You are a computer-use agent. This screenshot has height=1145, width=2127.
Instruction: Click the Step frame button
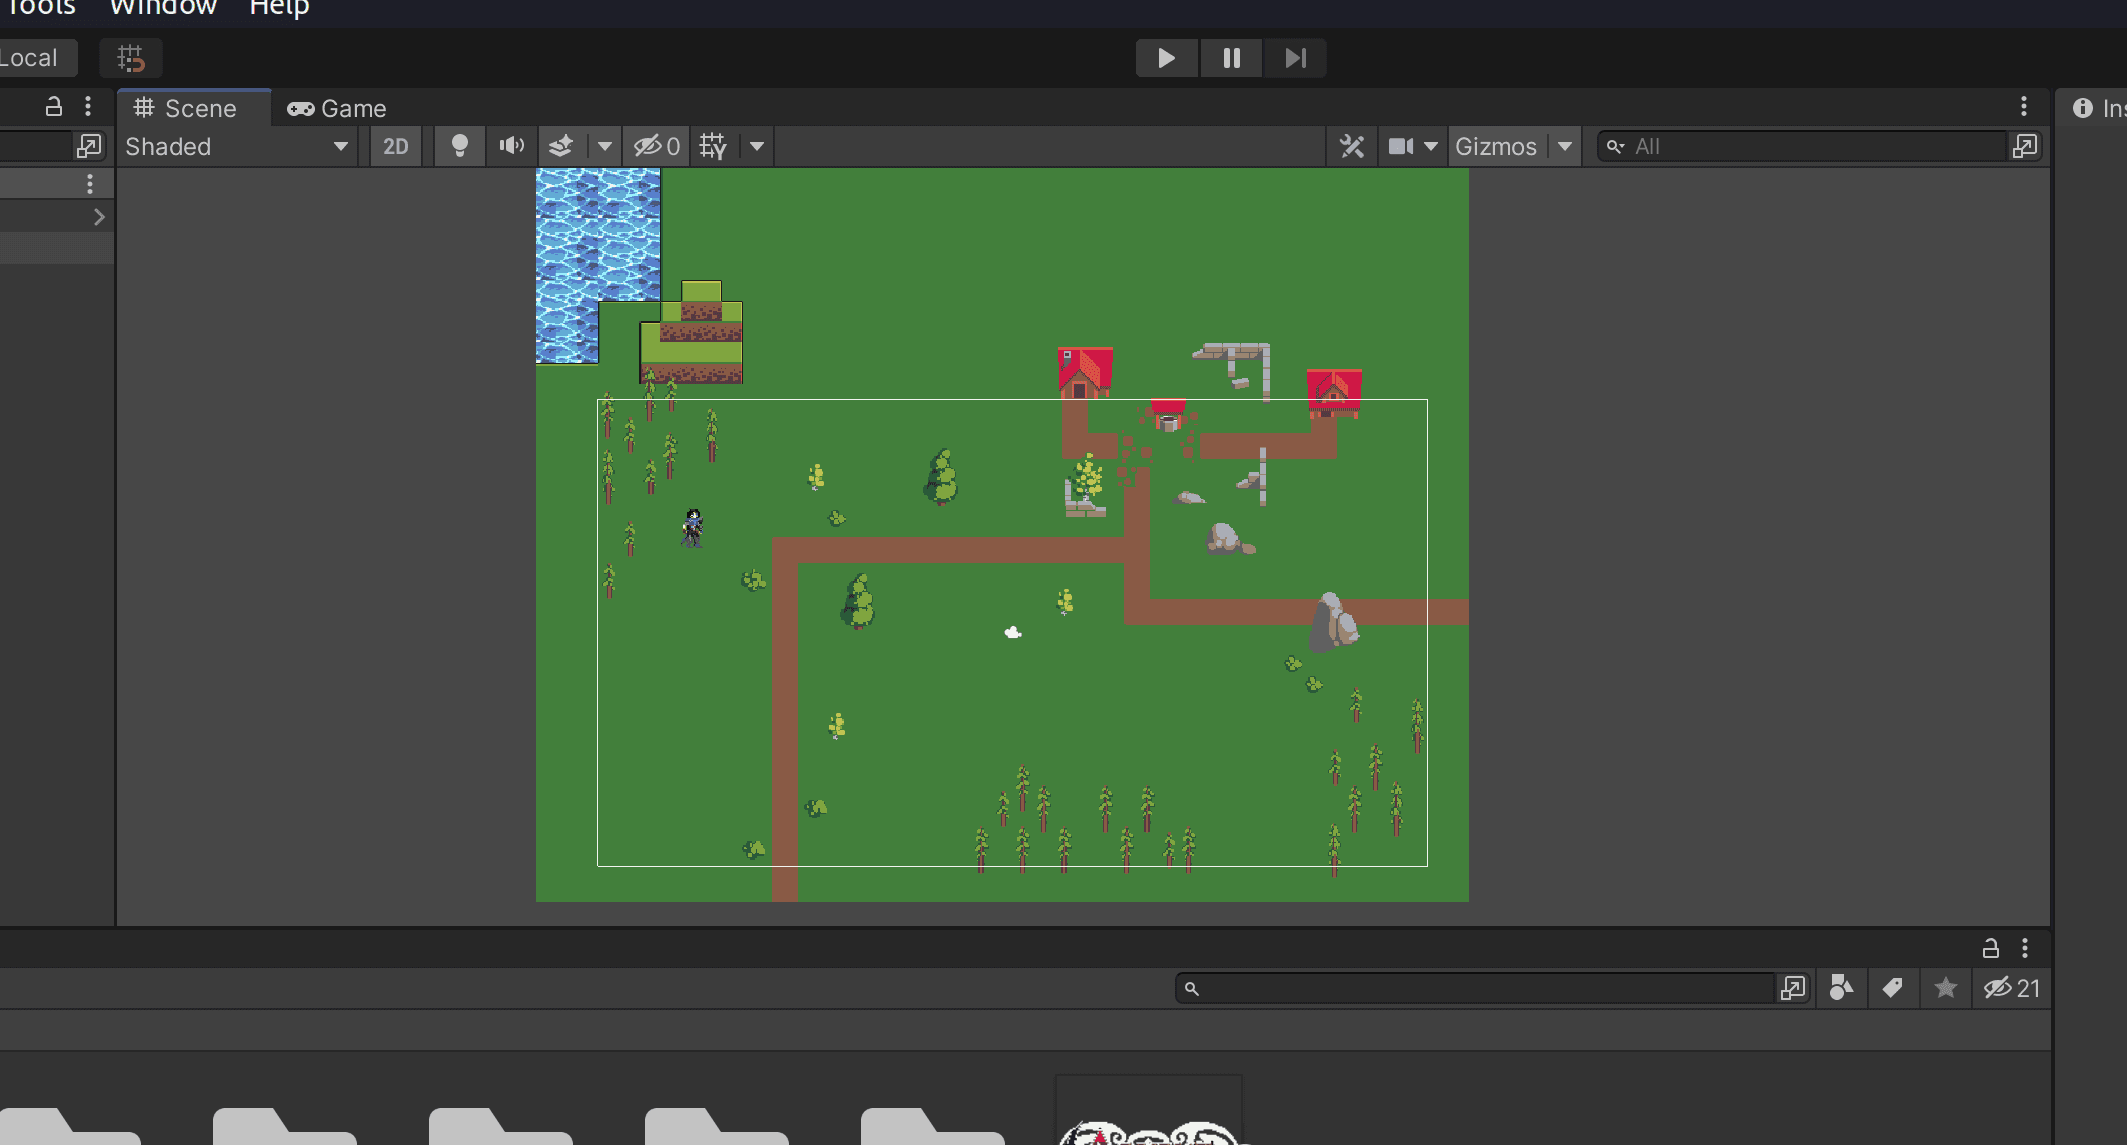[1295, 58]
